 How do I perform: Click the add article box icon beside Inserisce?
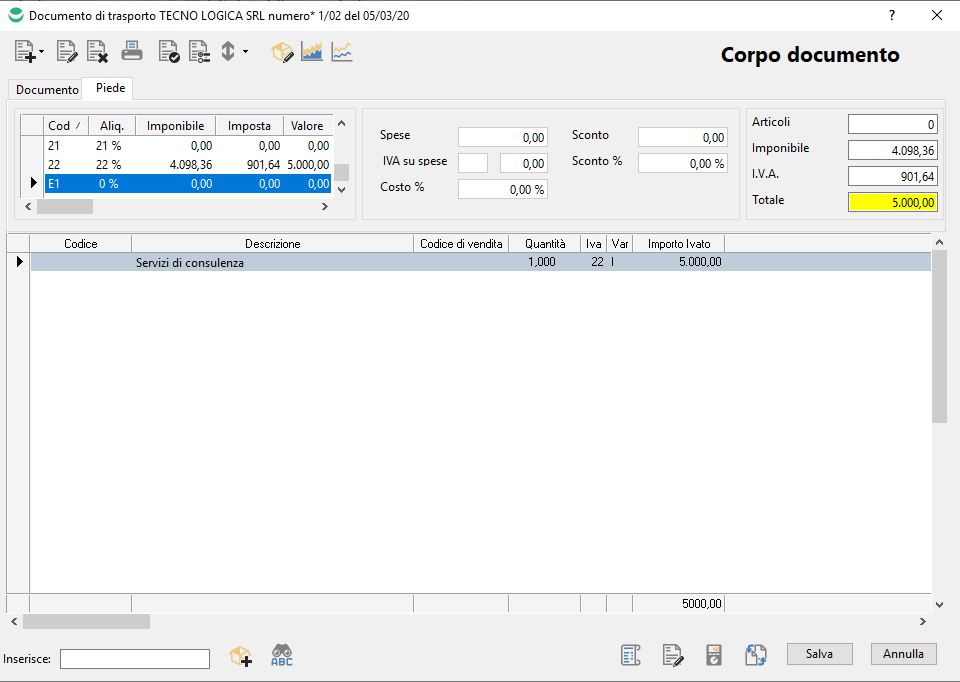pyautogui.click(x=241, y=656)
